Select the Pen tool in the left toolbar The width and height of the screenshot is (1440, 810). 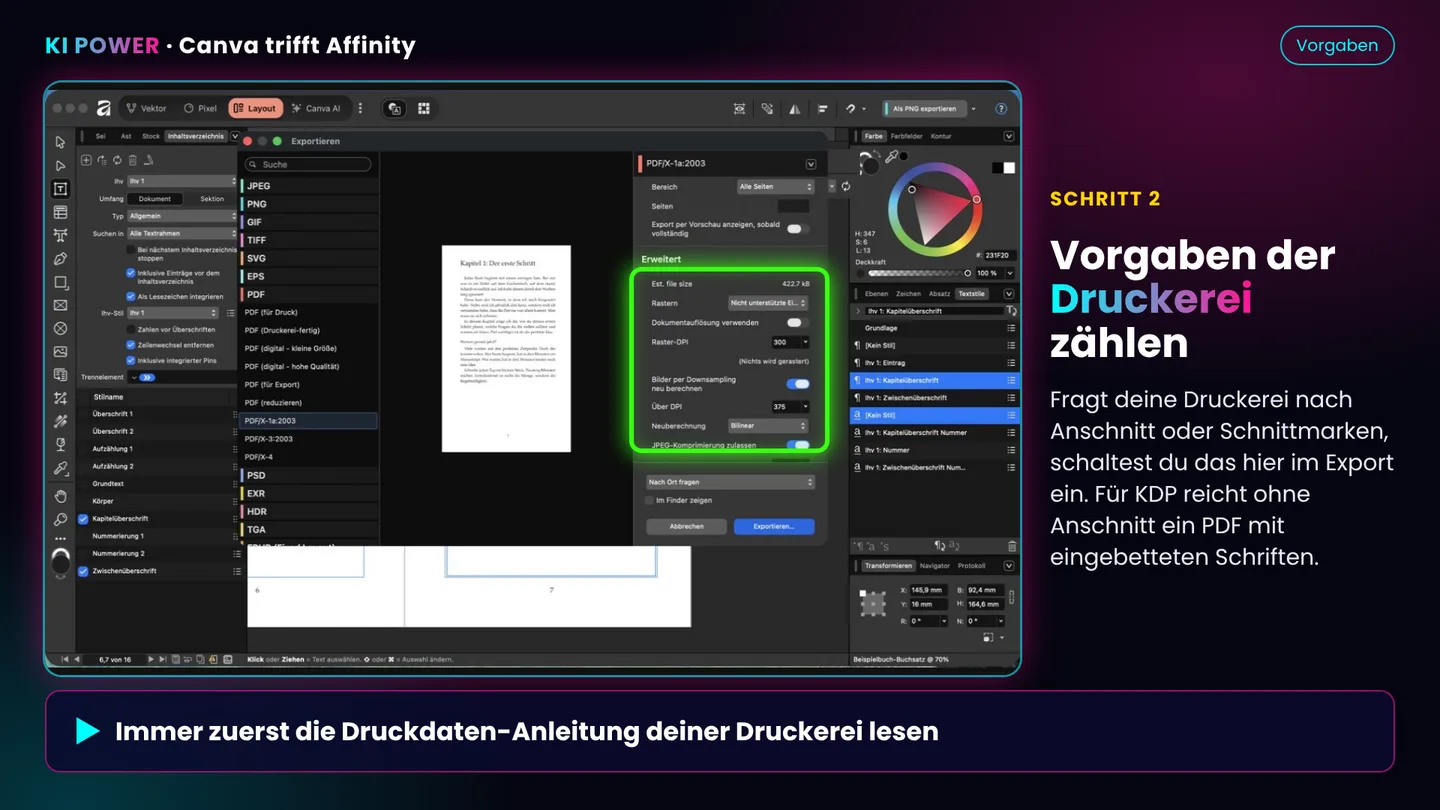pyautogui.click(x=61, y=259)
